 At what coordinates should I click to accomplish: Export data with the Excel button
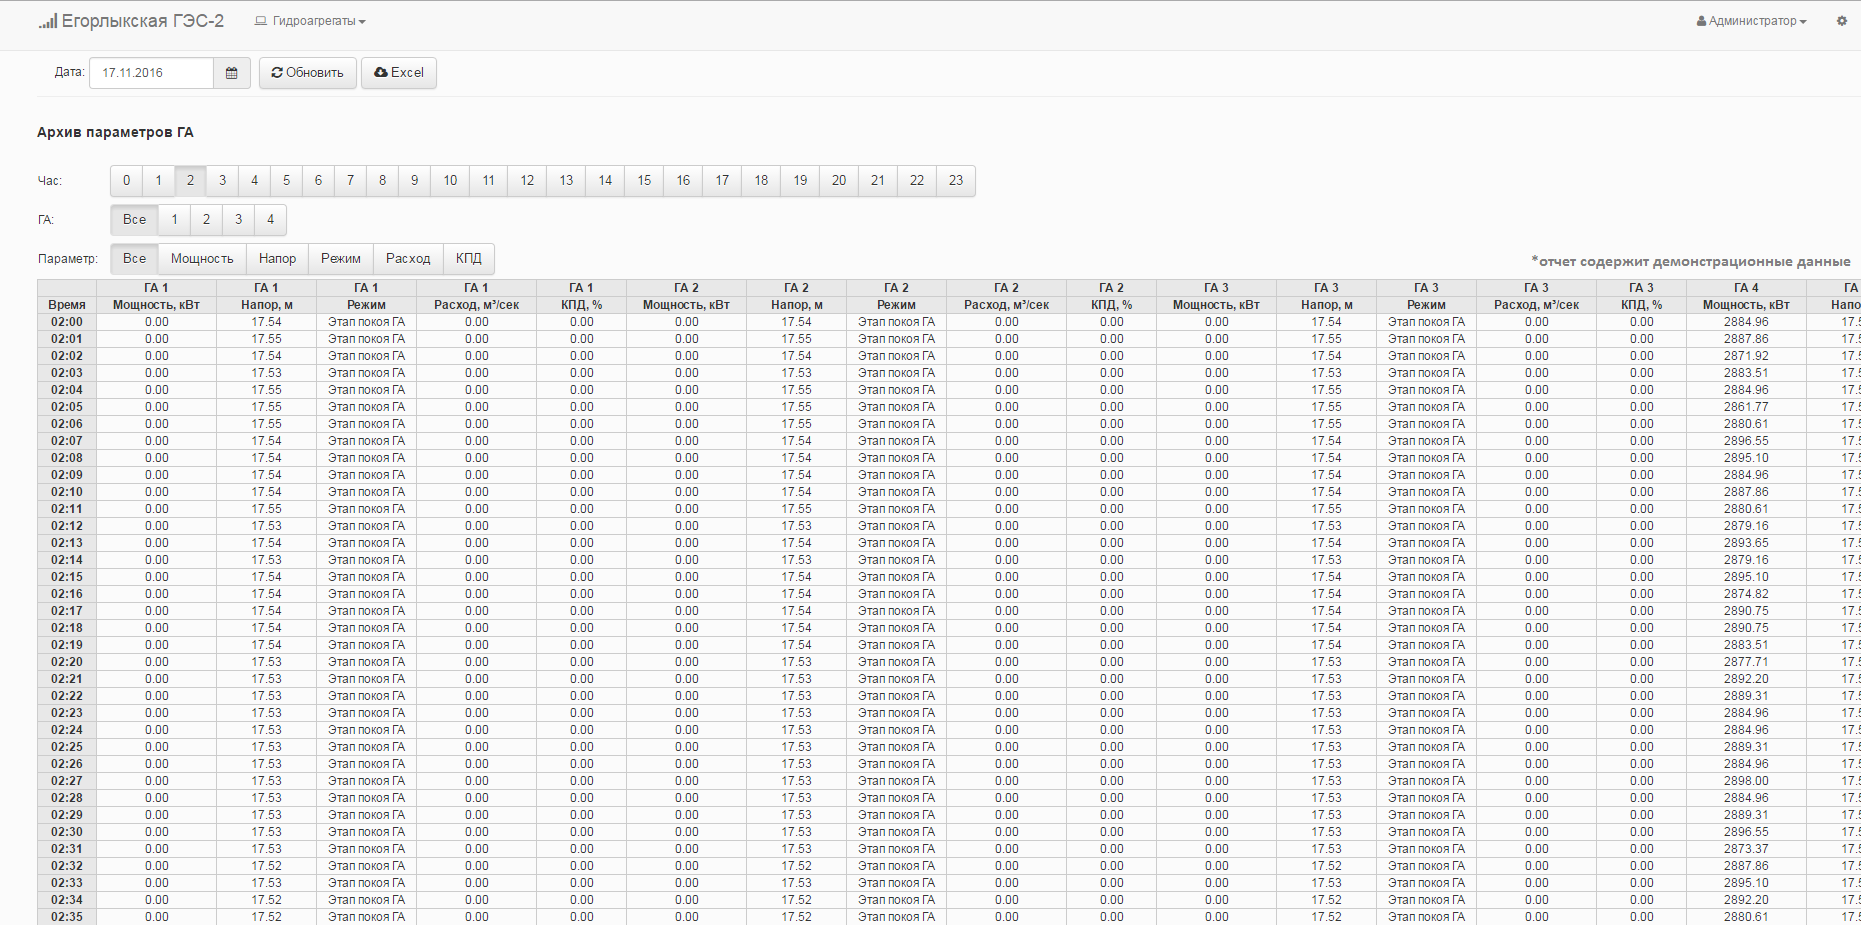click(x=399, y=73)
